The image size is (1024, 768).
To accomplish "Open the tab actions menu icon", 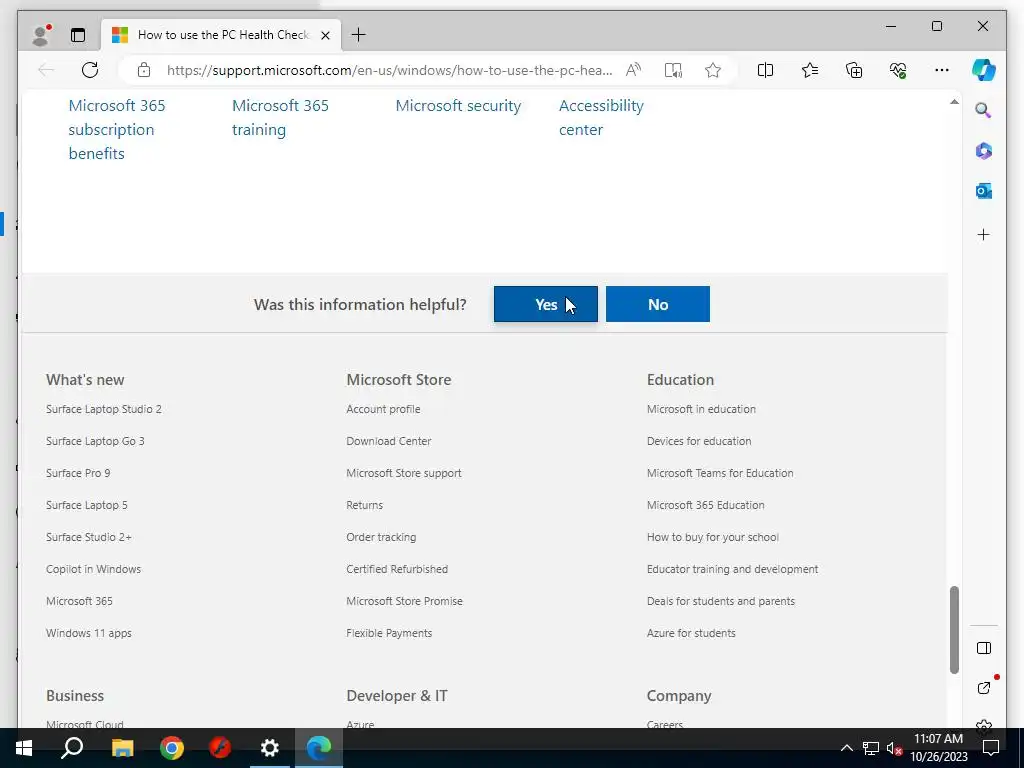I will point(78,35).
